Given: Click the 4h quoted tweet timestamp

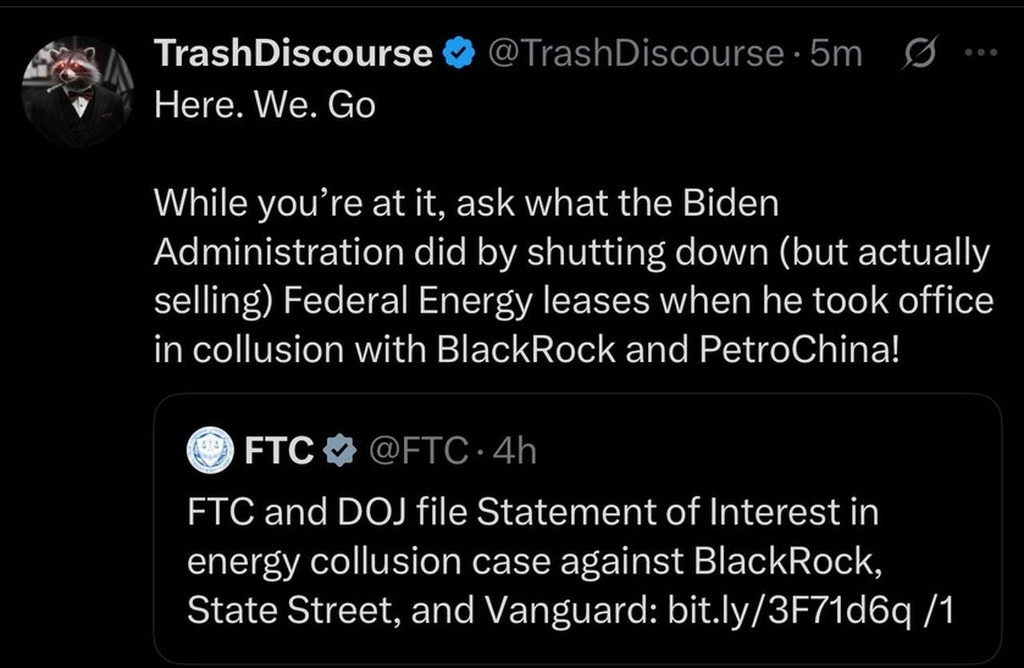Looking at the screenshot, I should tap(515, 451).
